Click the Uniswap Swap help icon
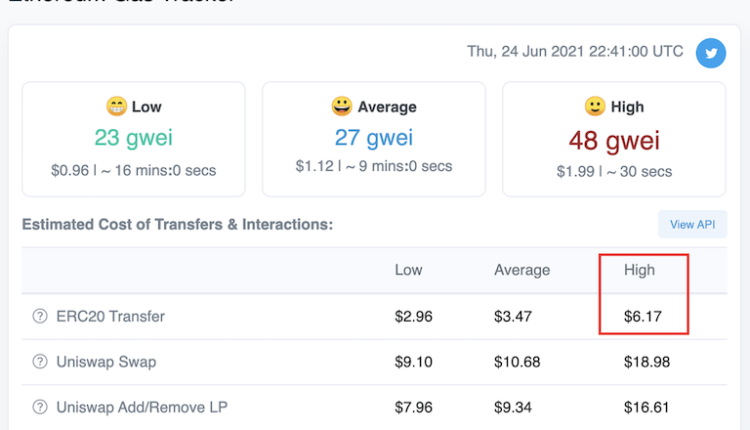 click(x=40, y=361)
